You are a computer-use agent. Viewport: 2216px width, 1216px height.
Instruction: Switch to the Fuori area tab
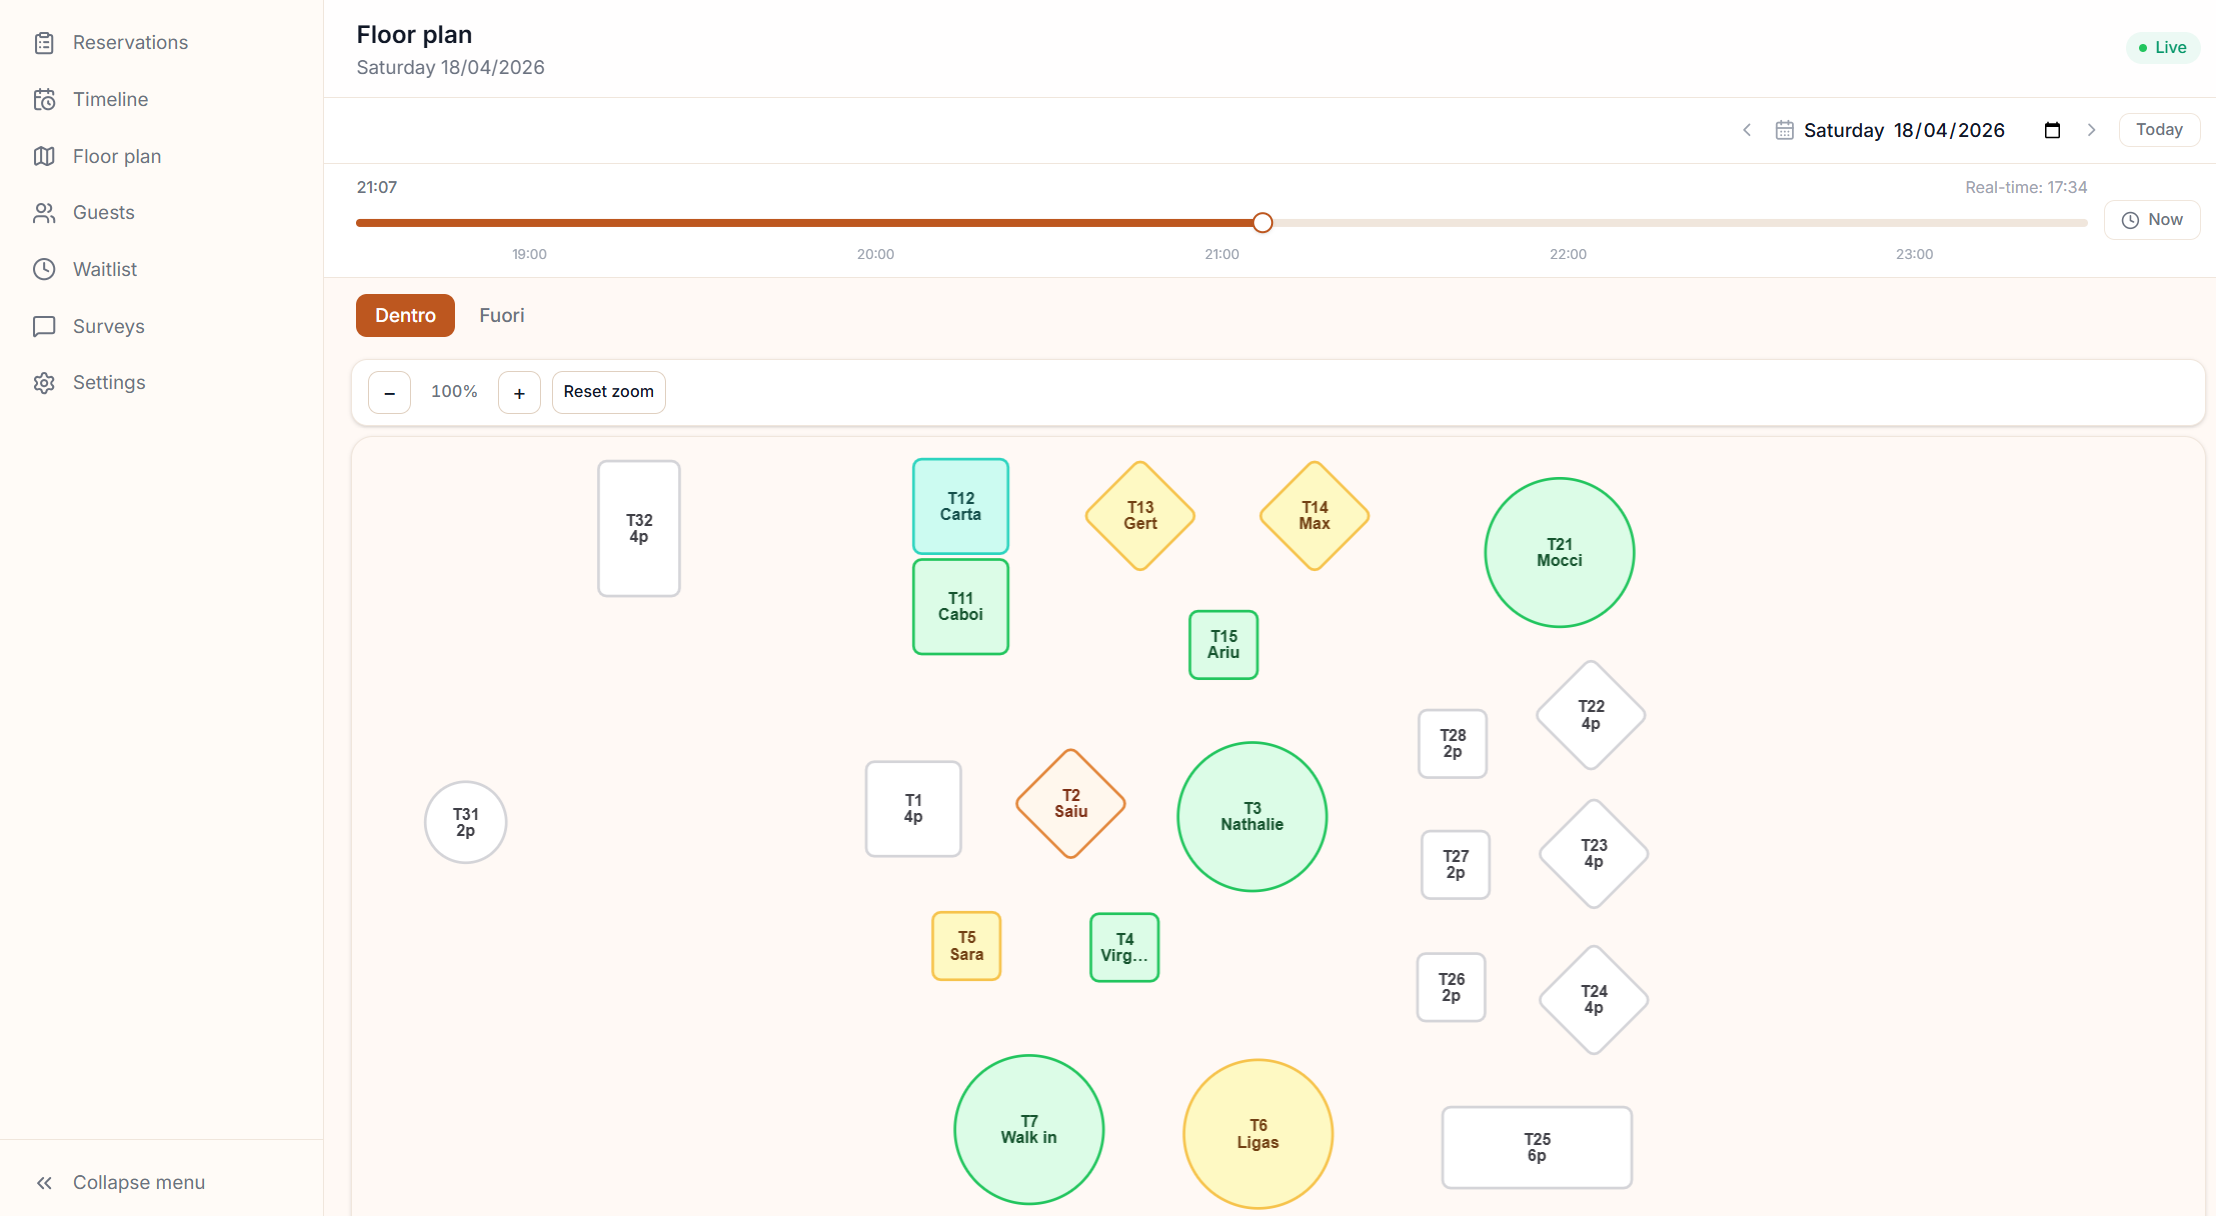tap(501, 315)
